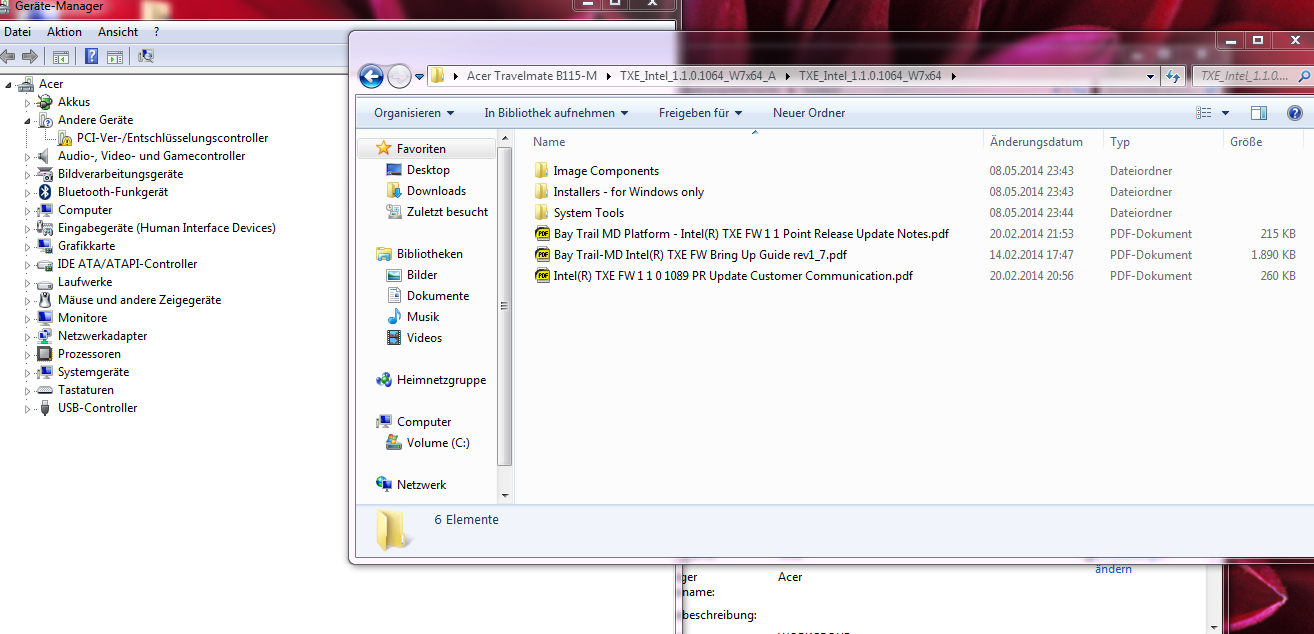Open the Dokumente library

(438, 296)
